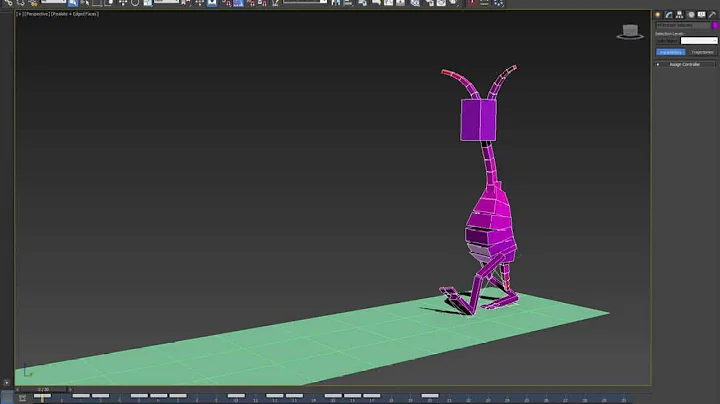Click the Align tool icon
720x404 pixels.
[348, 3]
